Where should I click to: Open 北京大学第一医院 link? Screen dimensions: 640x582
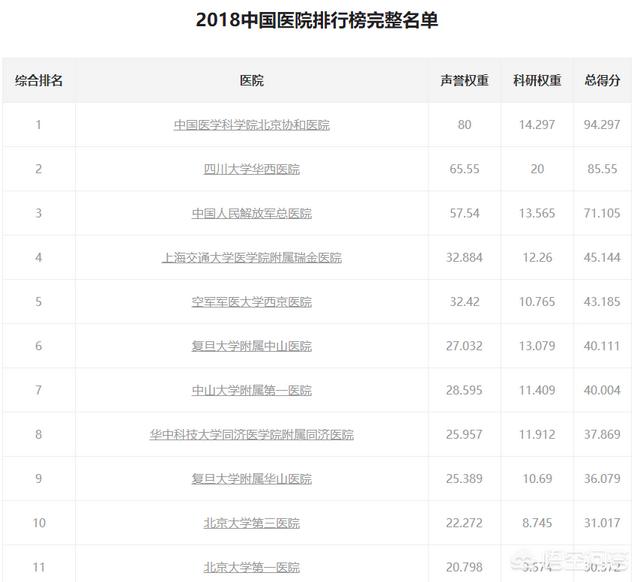pyautogui.click(x=252, y=567)
